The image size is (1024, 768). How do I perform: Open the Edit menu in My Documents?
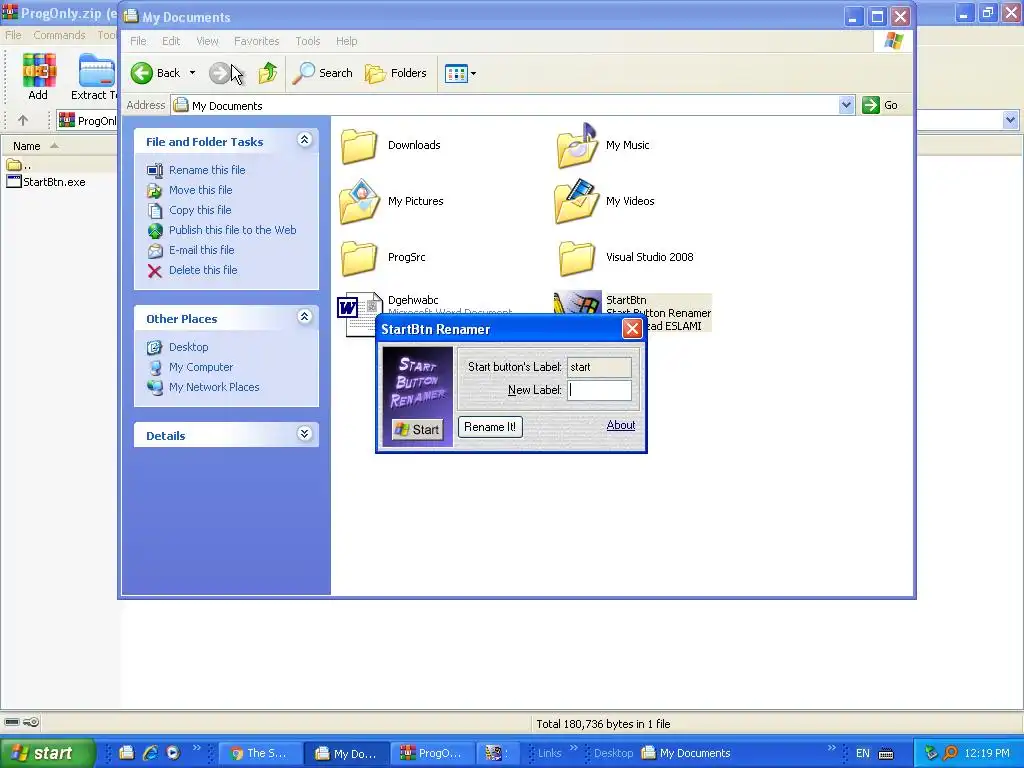click(x=171, y=41)
